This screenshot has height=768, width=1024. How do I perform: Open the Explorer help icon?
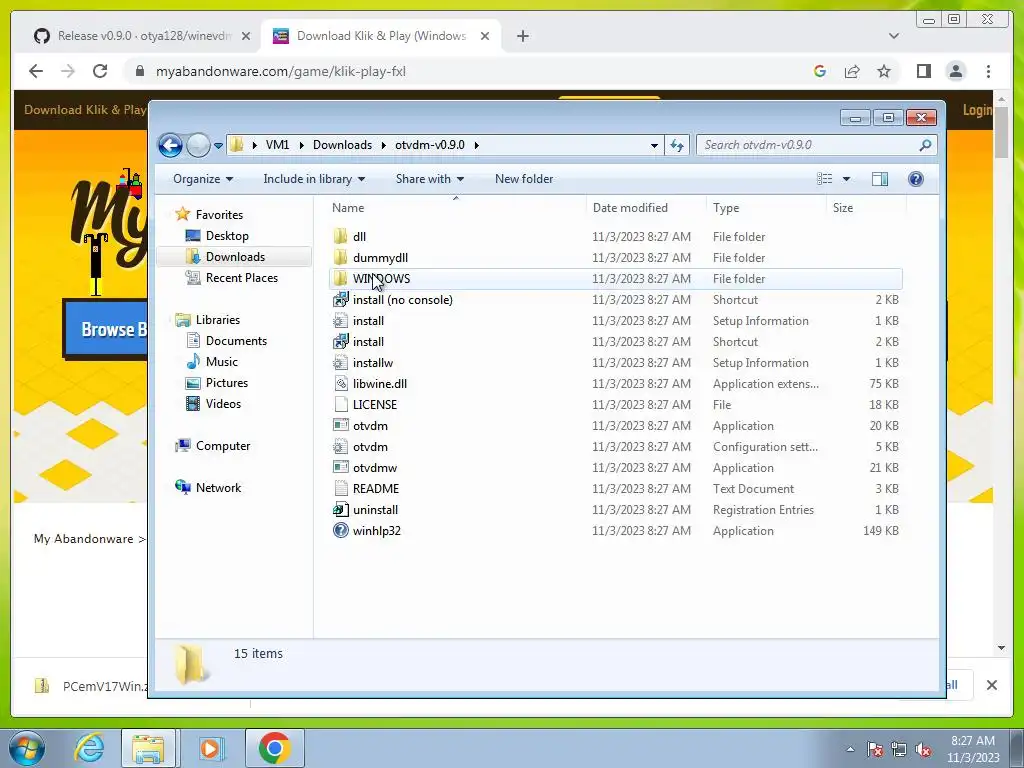point(916,179)
